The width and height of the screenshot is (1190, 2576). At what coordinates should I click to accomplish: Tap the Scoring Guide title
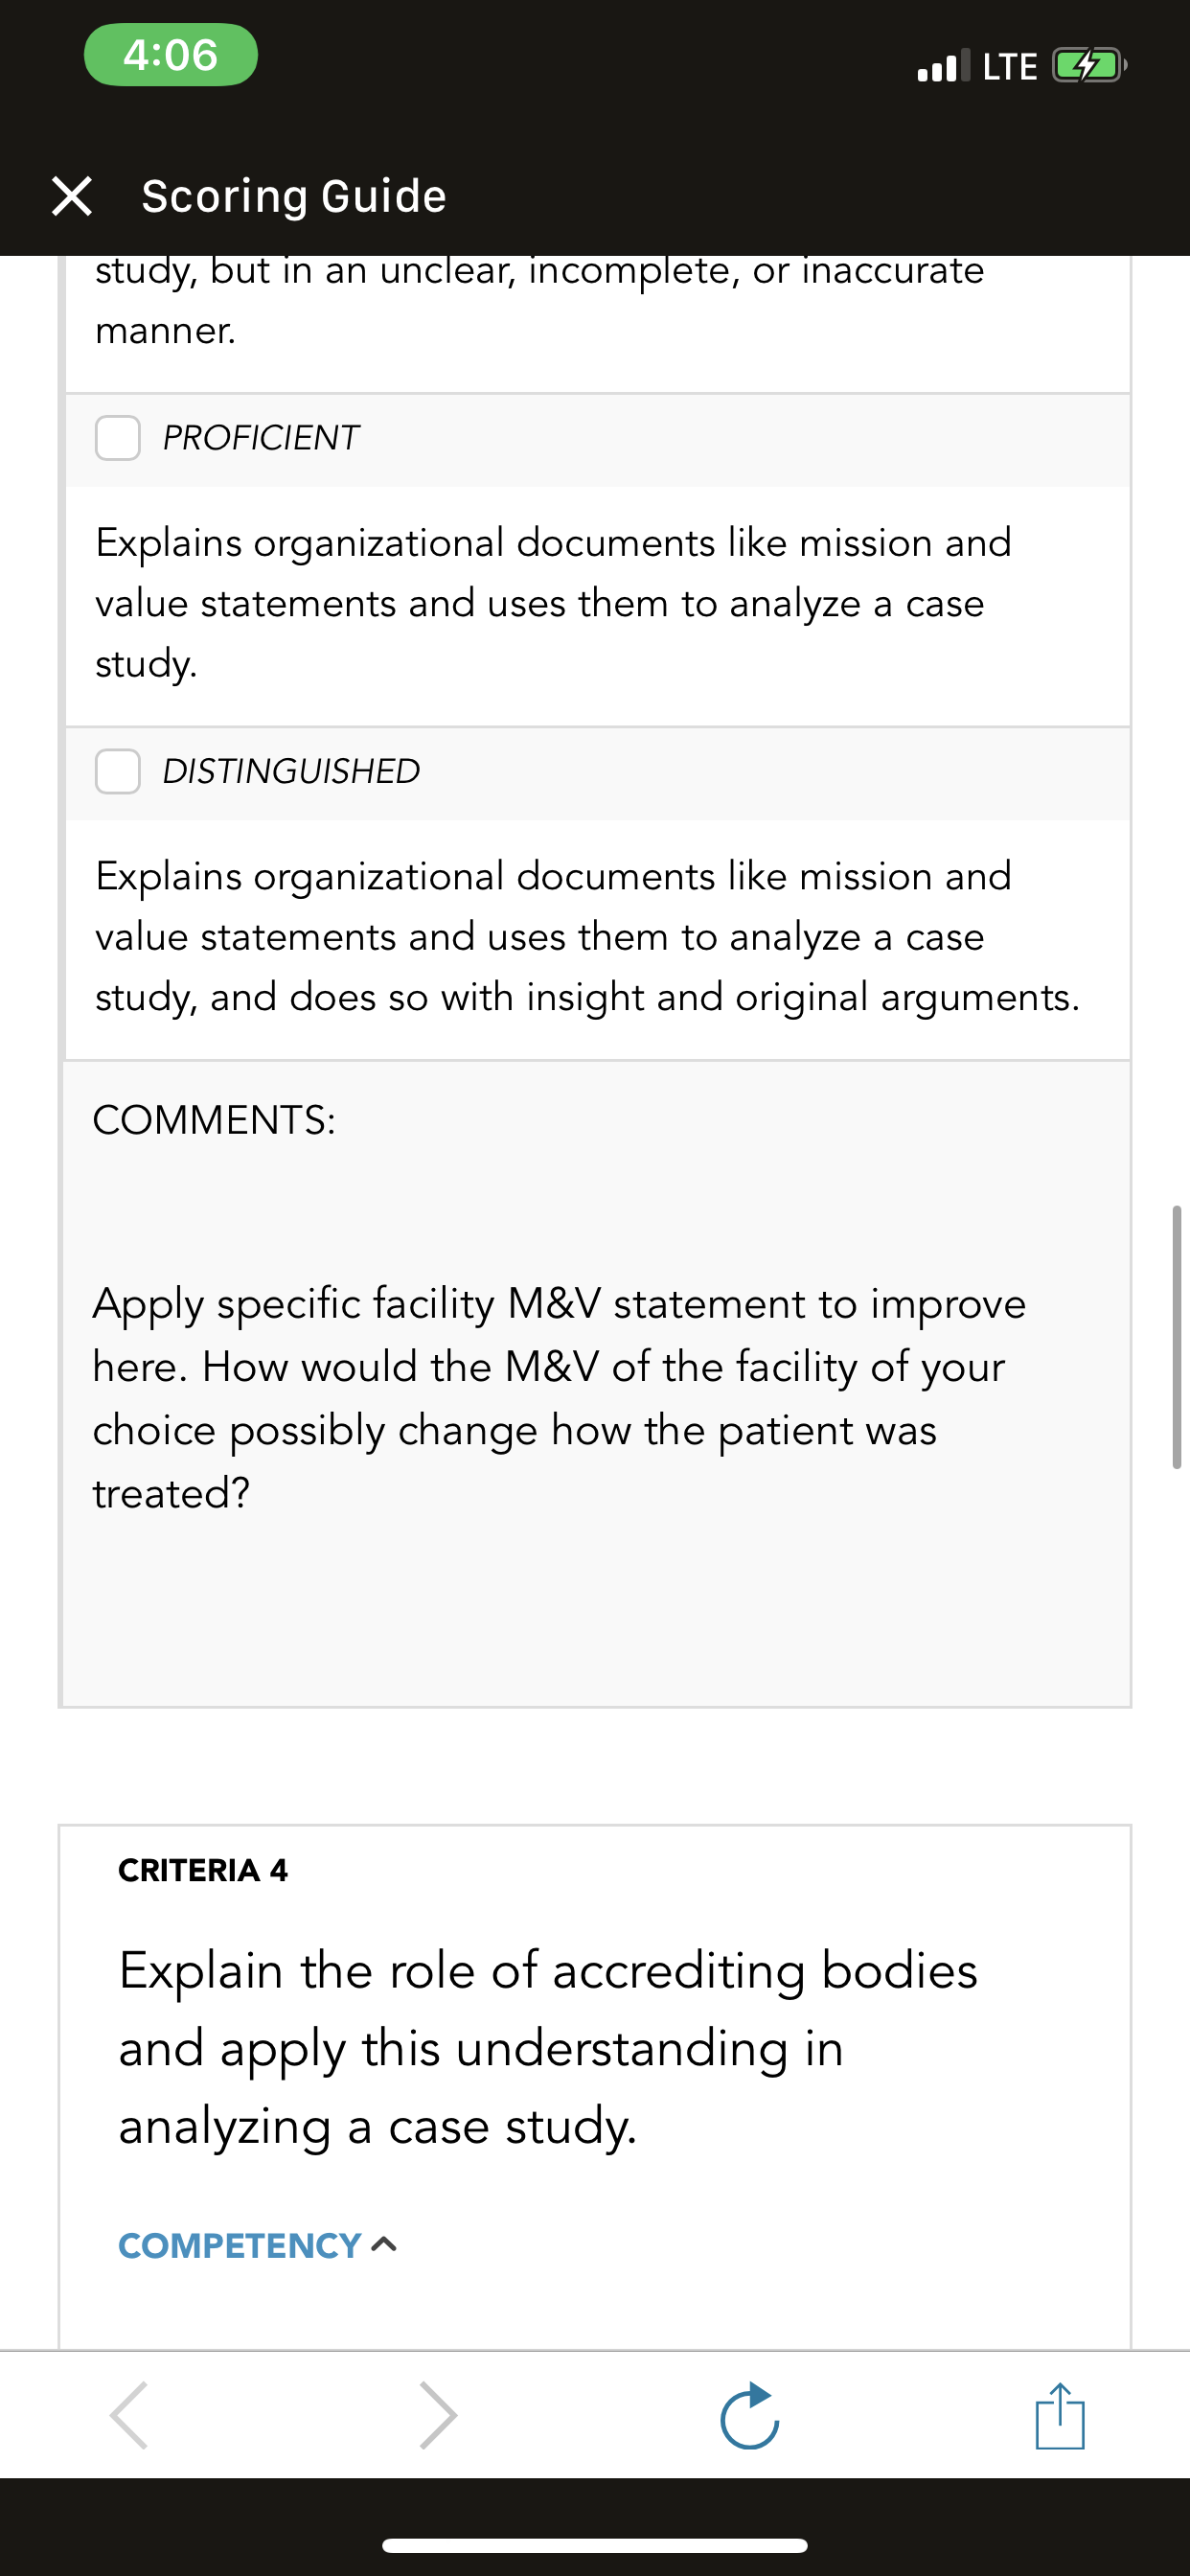[x=294, y=196]
